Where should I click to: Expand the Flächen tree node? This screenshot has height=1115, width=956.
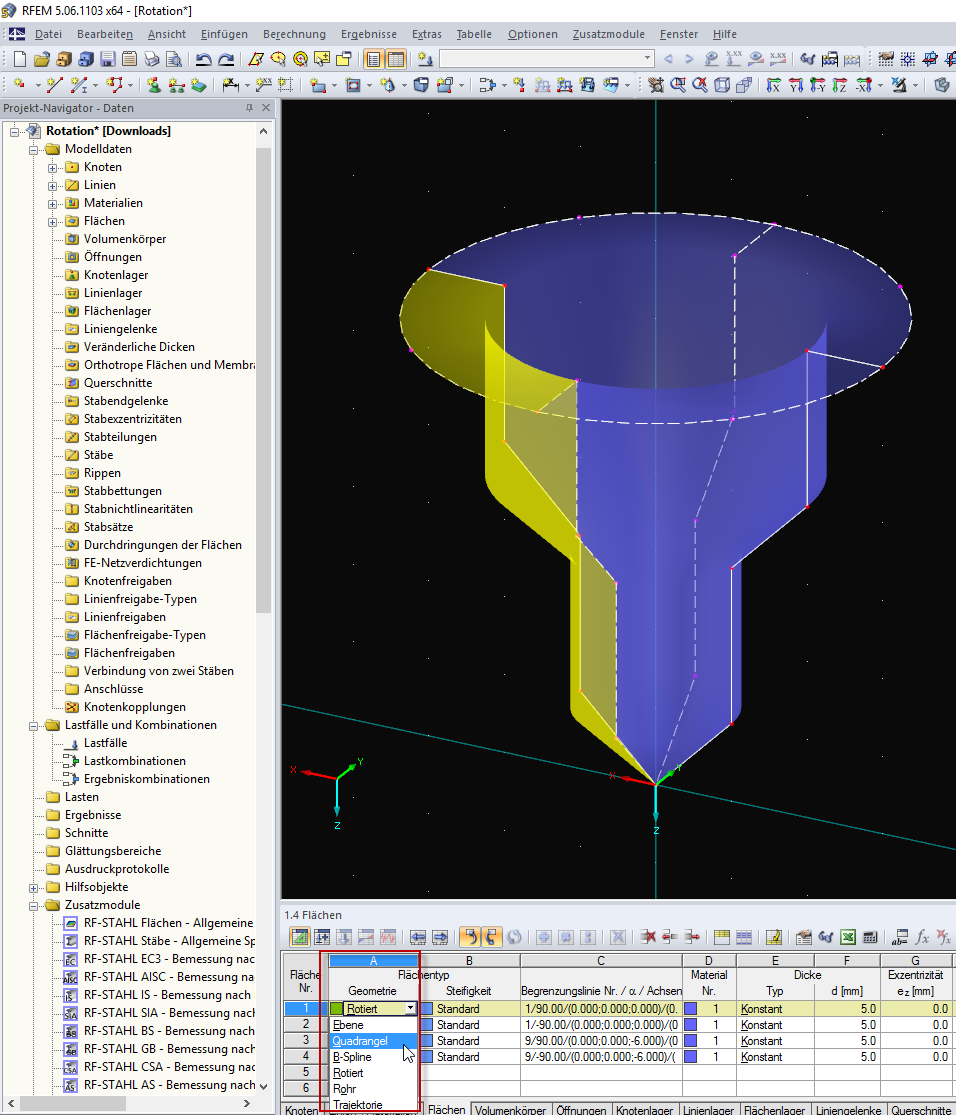click(52, 222)
